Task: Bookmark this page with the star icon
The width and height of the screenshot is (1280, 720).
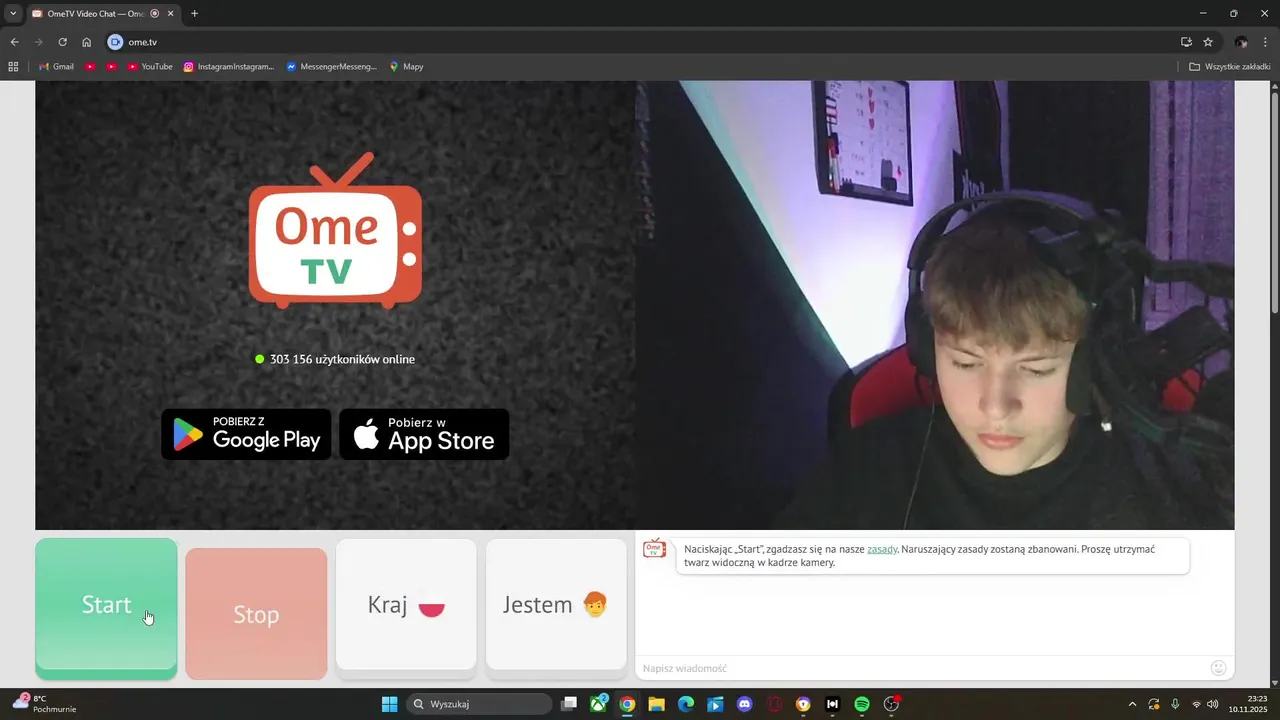Action: click(x=1208, y=42)
